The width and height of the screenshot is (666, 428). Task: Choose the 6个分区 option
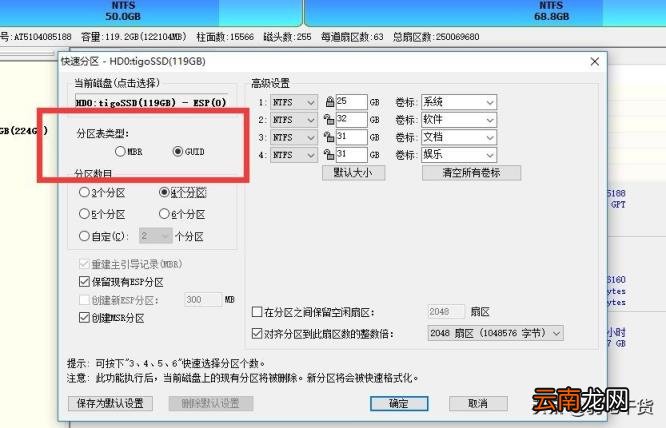182,214
